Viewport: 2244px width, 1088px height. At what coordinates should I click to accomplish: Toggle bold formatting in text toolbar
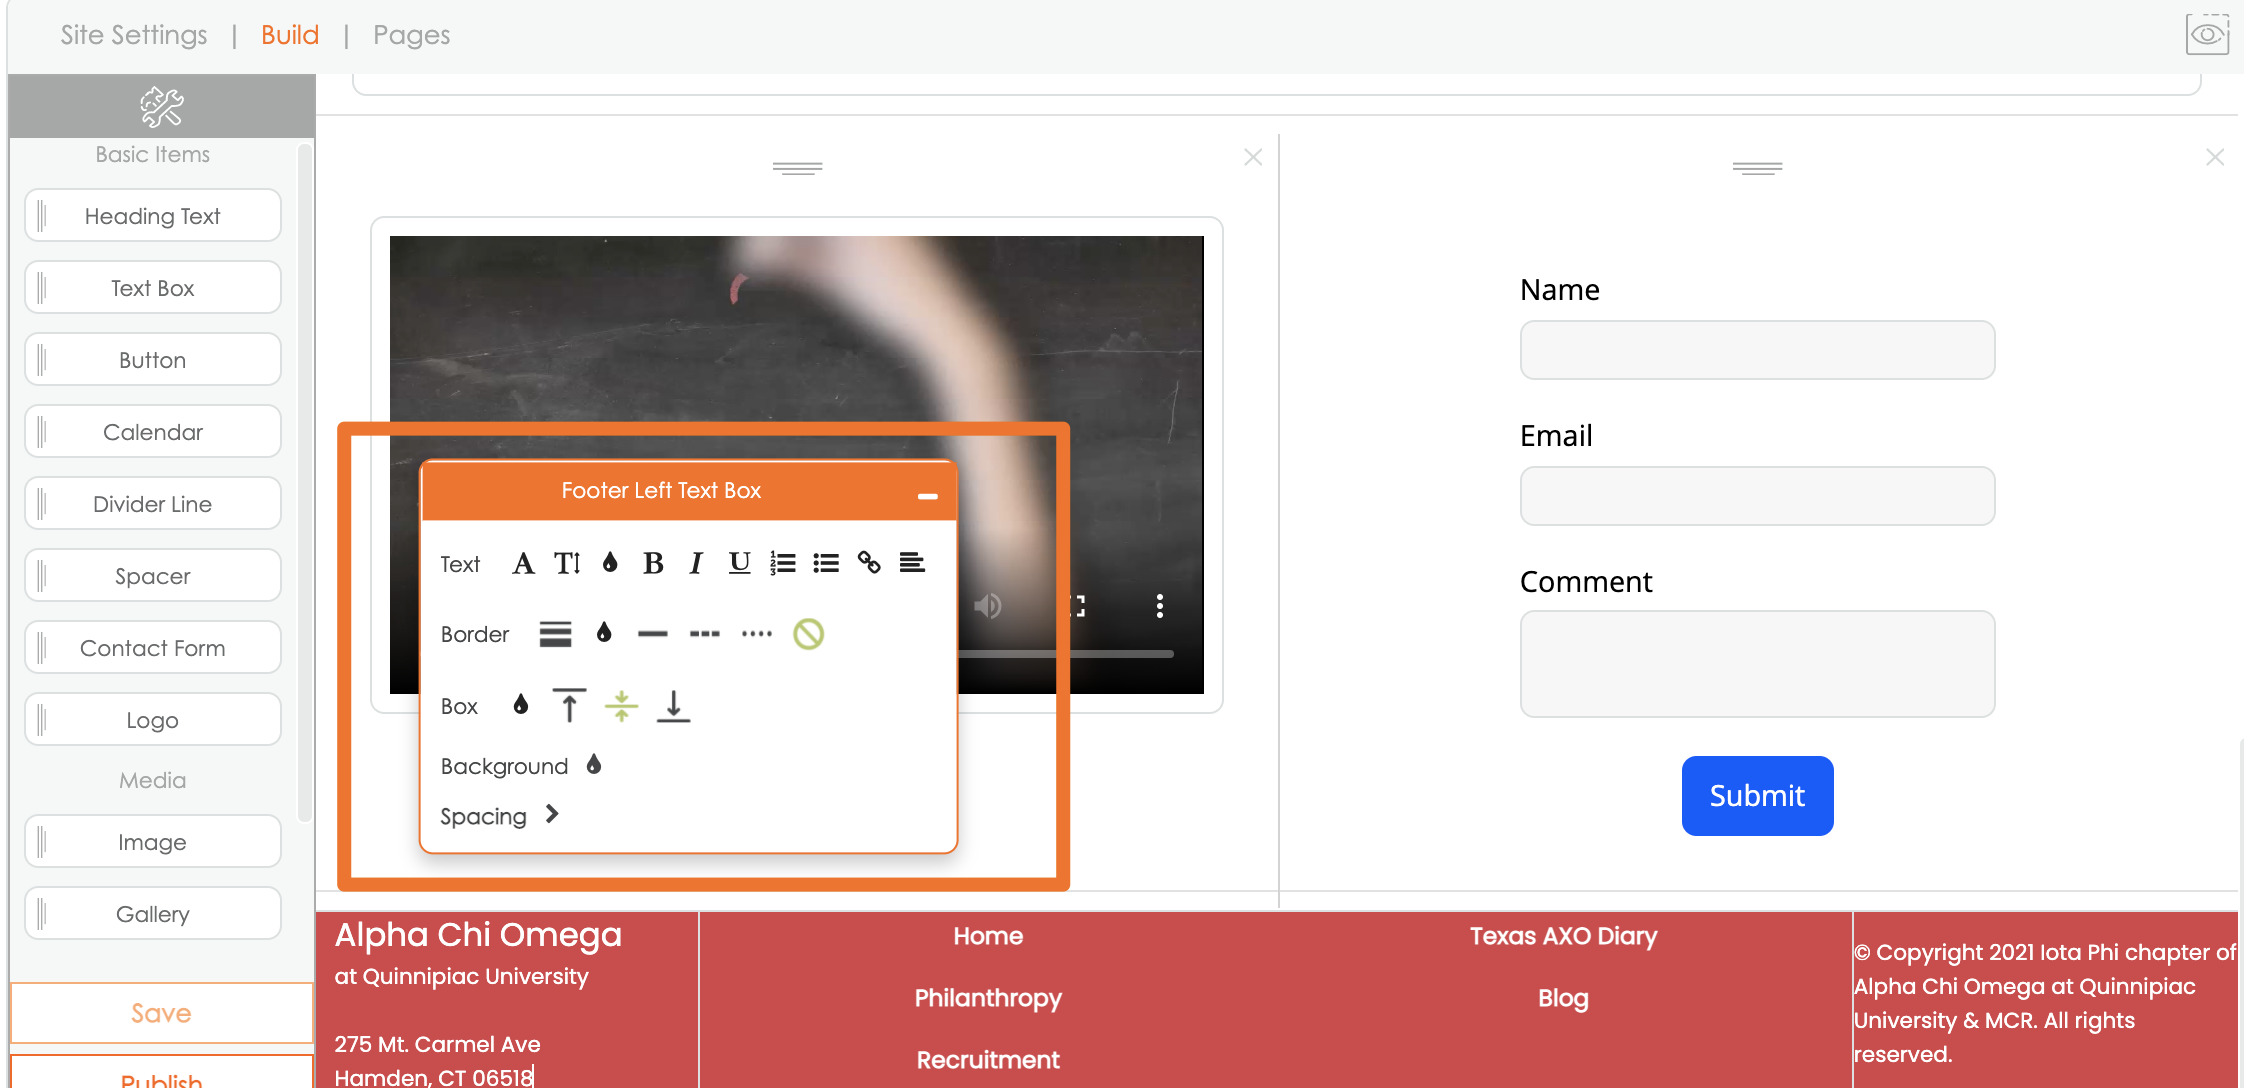point(653,564)
